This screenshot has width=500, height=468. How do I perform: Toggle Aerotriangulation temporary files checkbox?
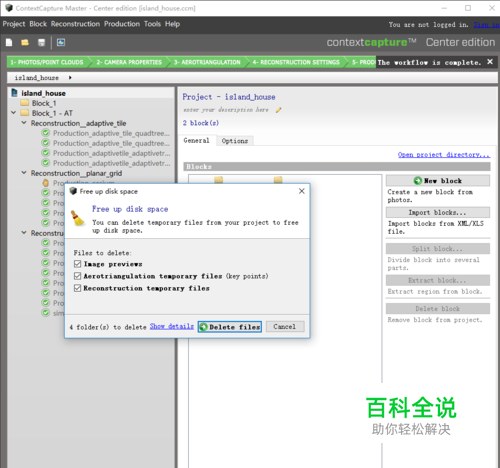(77, 276)
